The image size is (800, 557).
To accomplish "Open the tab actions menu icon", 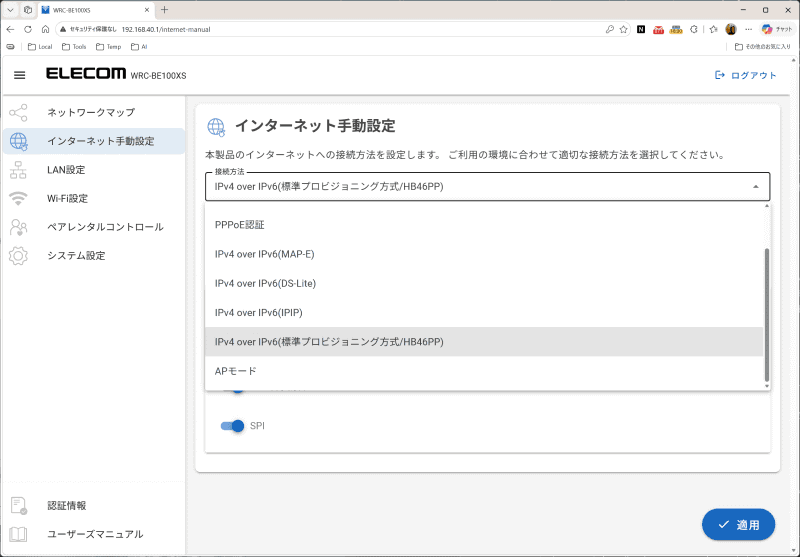I will click(28, 10).
